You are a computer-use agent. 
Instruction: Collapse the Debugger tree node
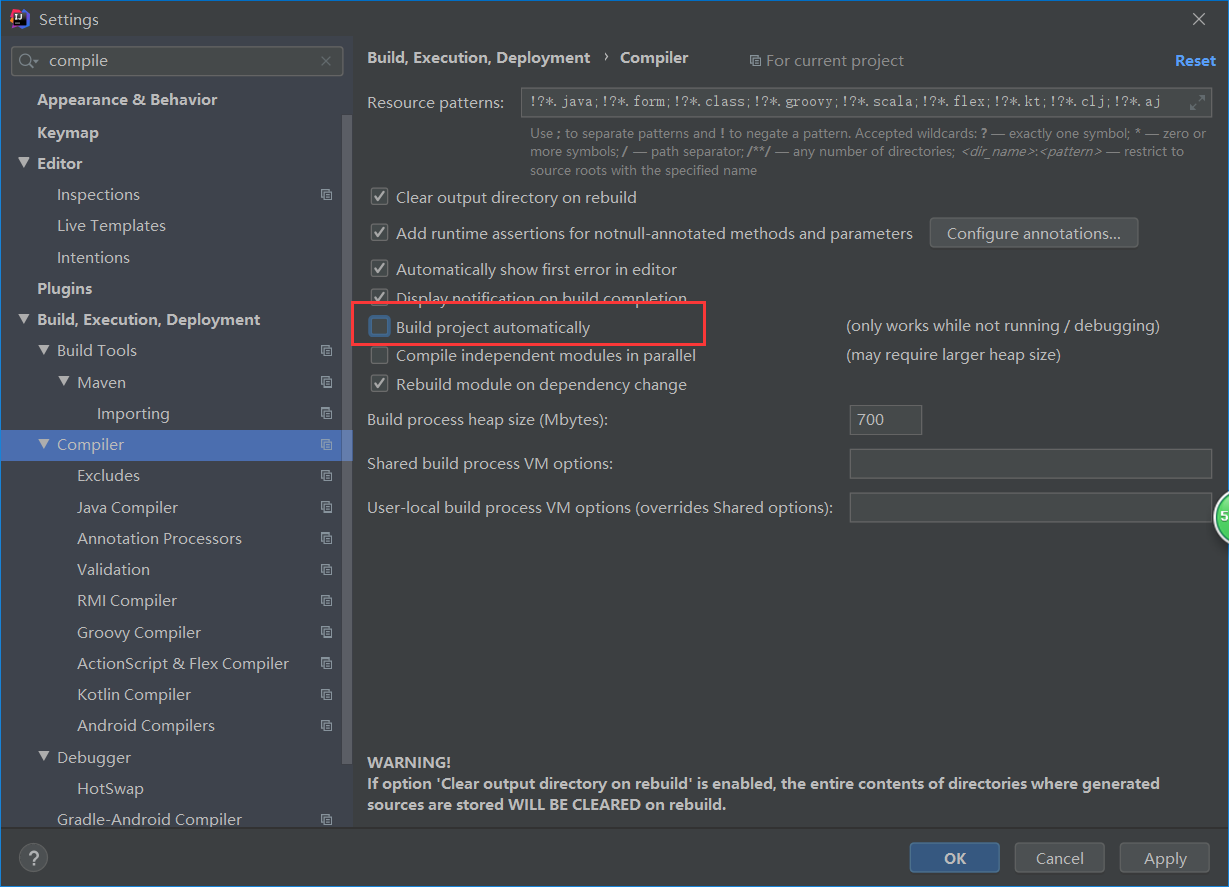tap(44, 757)
